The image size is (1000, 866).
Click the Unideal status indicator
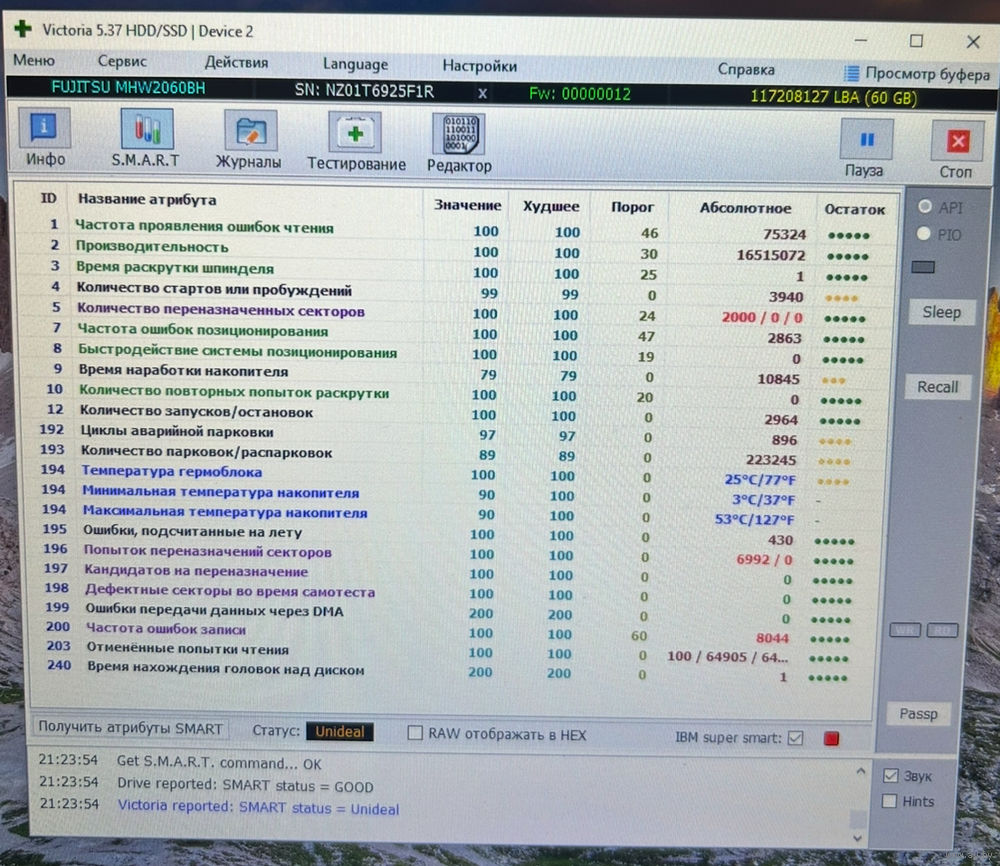point(339,731)
